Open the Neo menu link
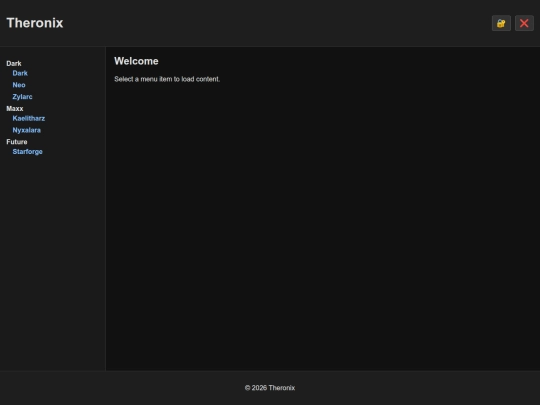The image size is (540, 405). pos(19,85)
